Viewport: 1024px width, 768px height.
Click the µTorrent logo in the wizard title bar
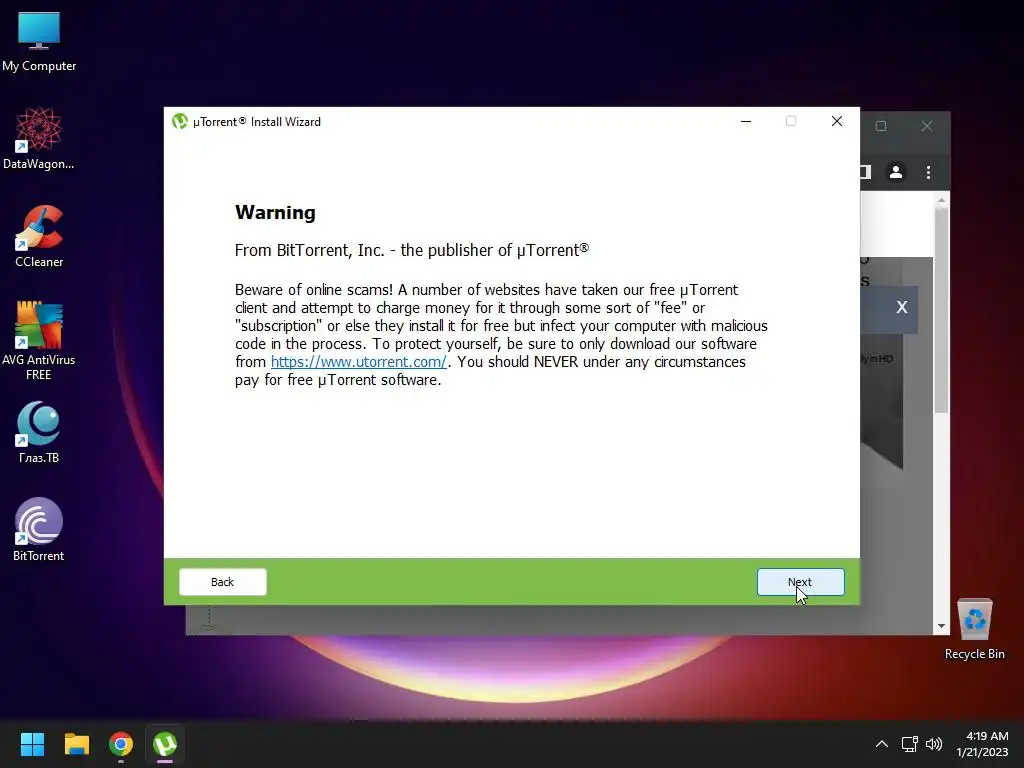click(180, 121)
